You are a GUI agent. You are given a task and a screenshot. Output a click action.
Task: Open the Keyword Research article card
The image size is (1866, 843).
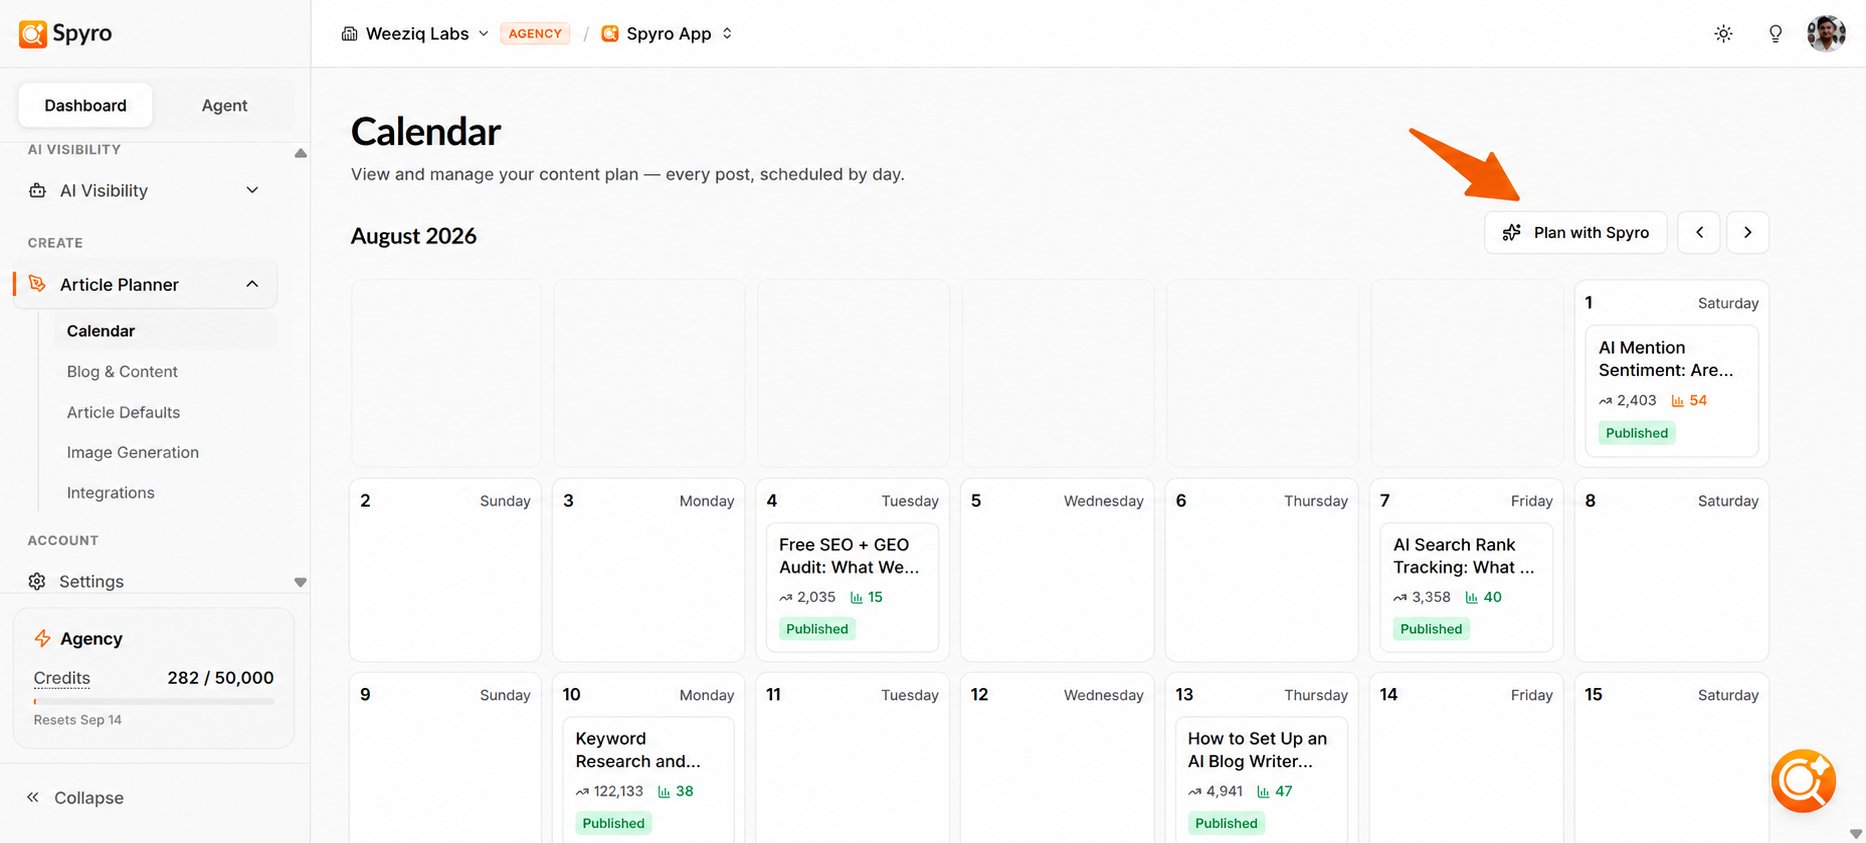click(649, 780)
